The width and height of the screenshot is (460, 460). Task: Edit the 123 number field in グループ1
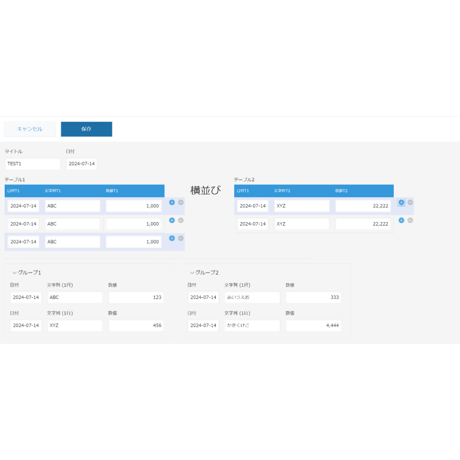pyautogui.click(x=136, y=297)
